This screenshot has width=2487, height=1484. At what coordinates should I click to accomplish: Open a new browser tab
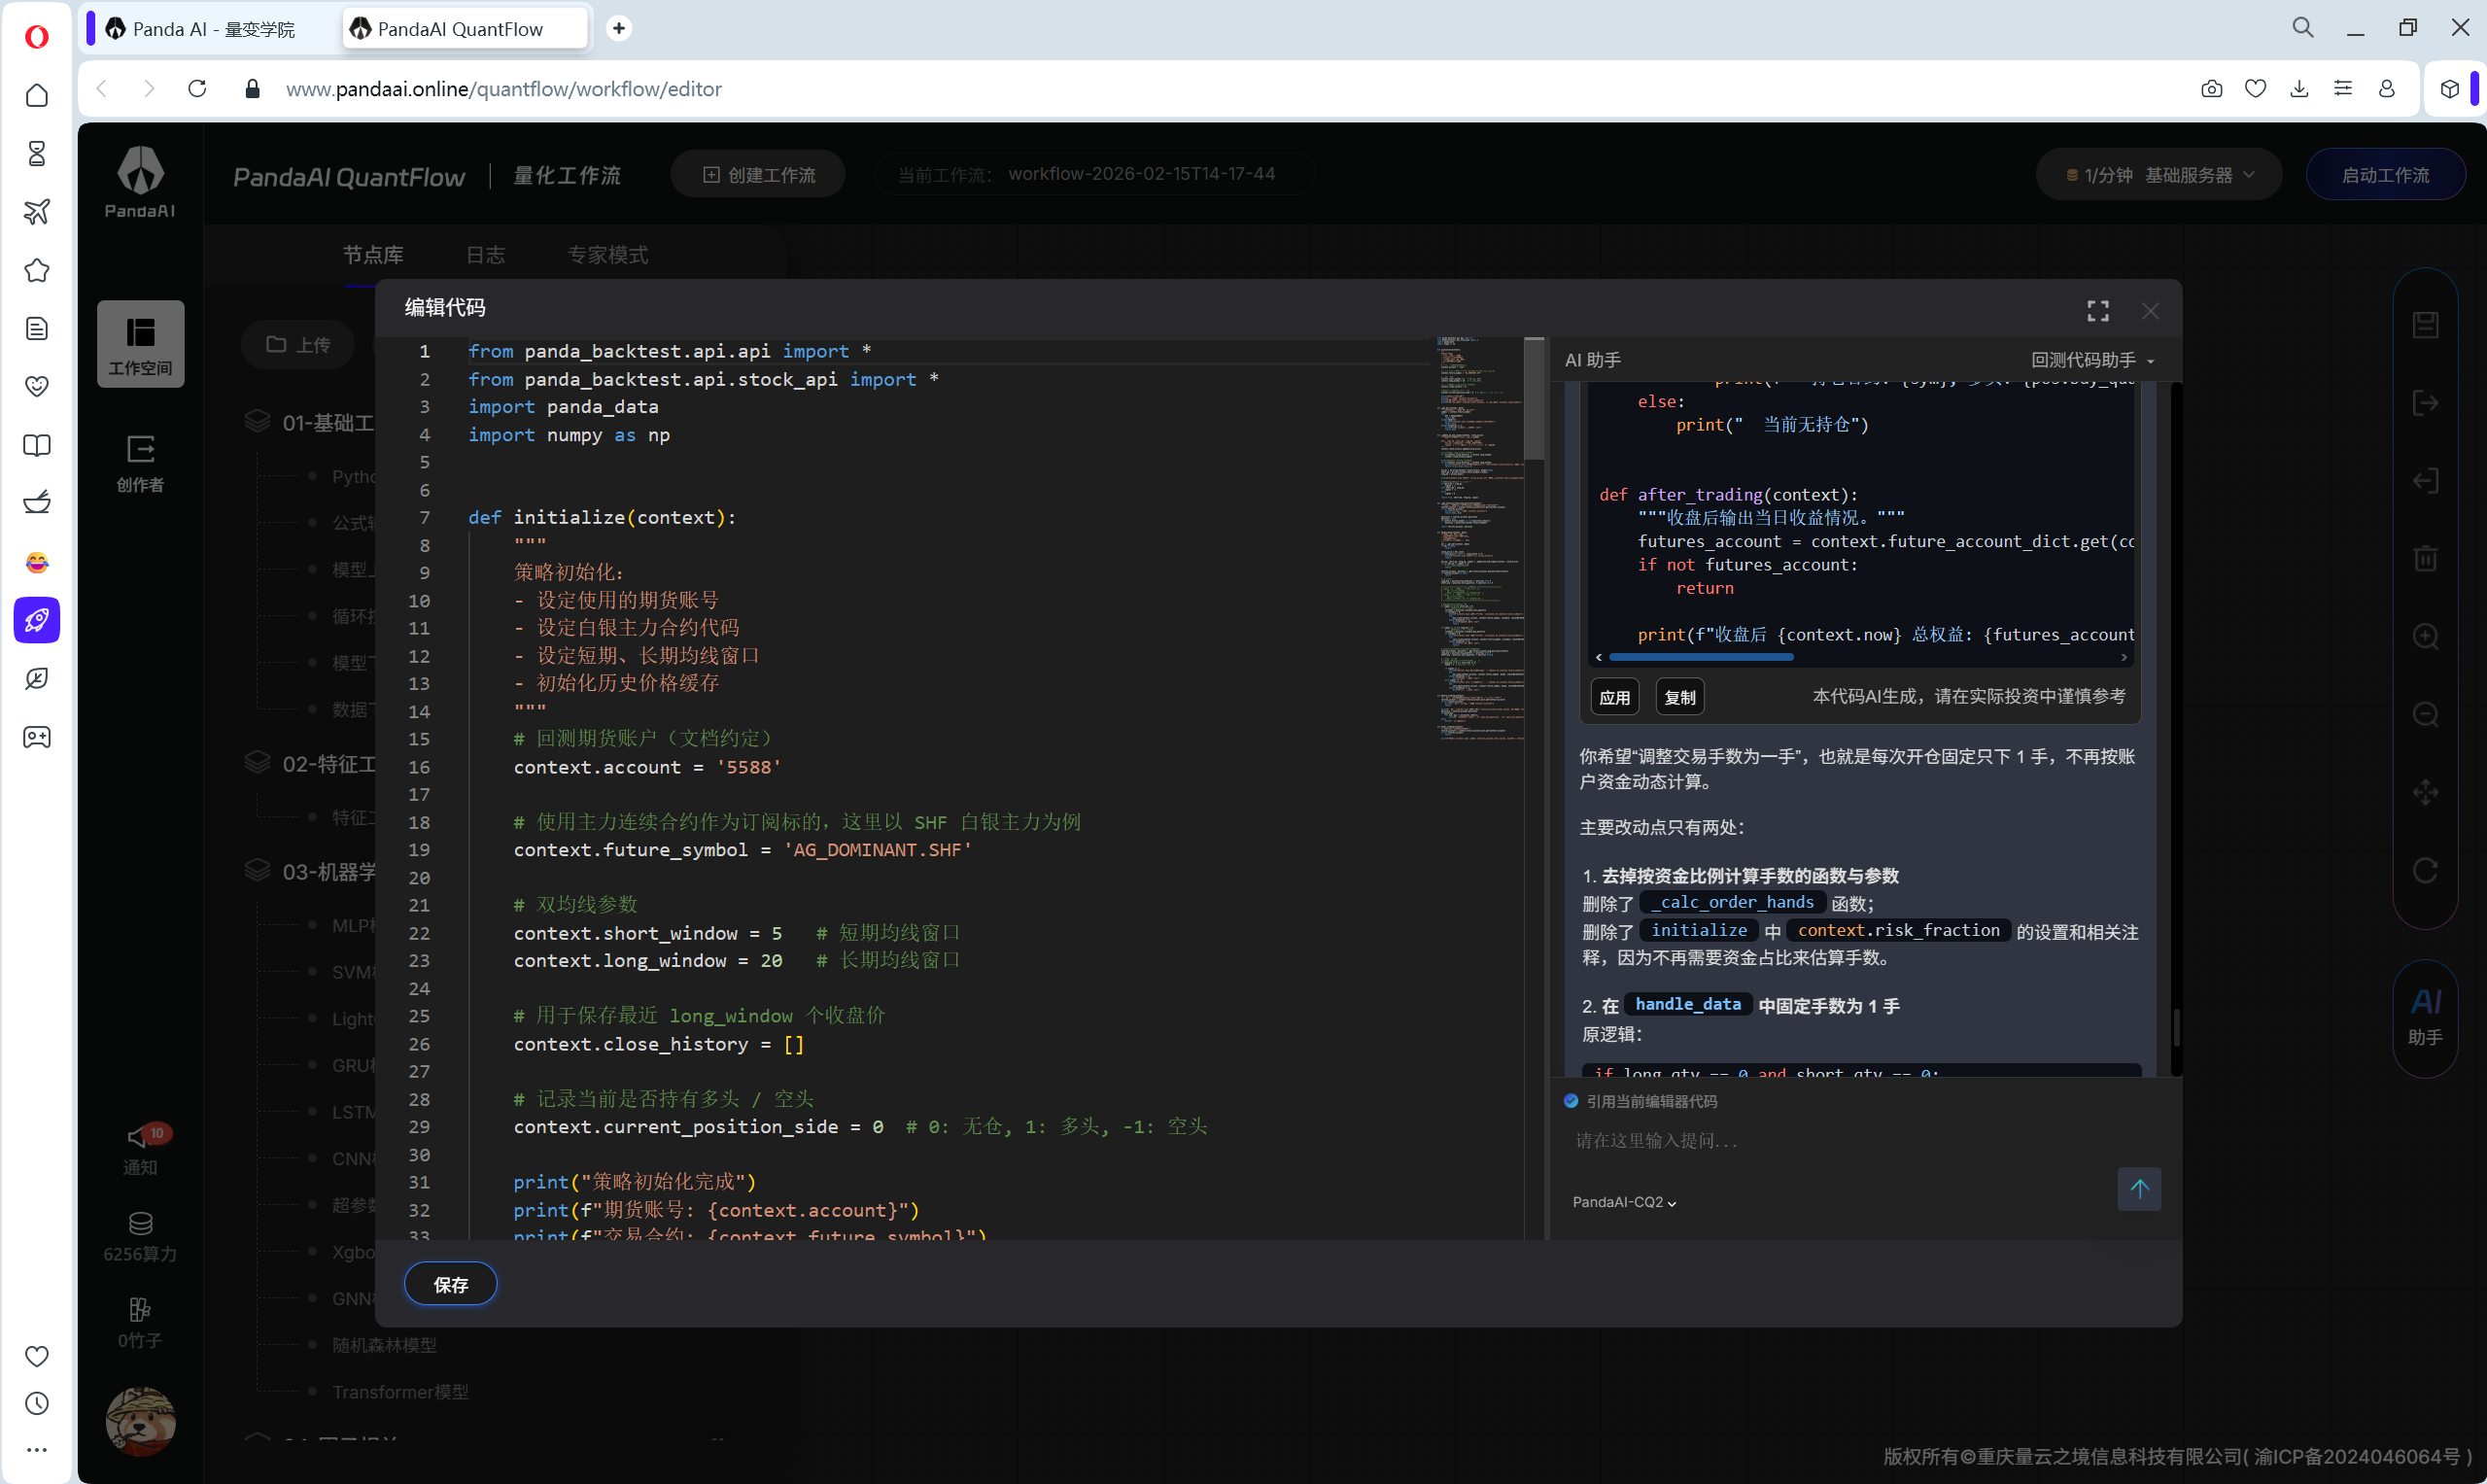(619, 28)
